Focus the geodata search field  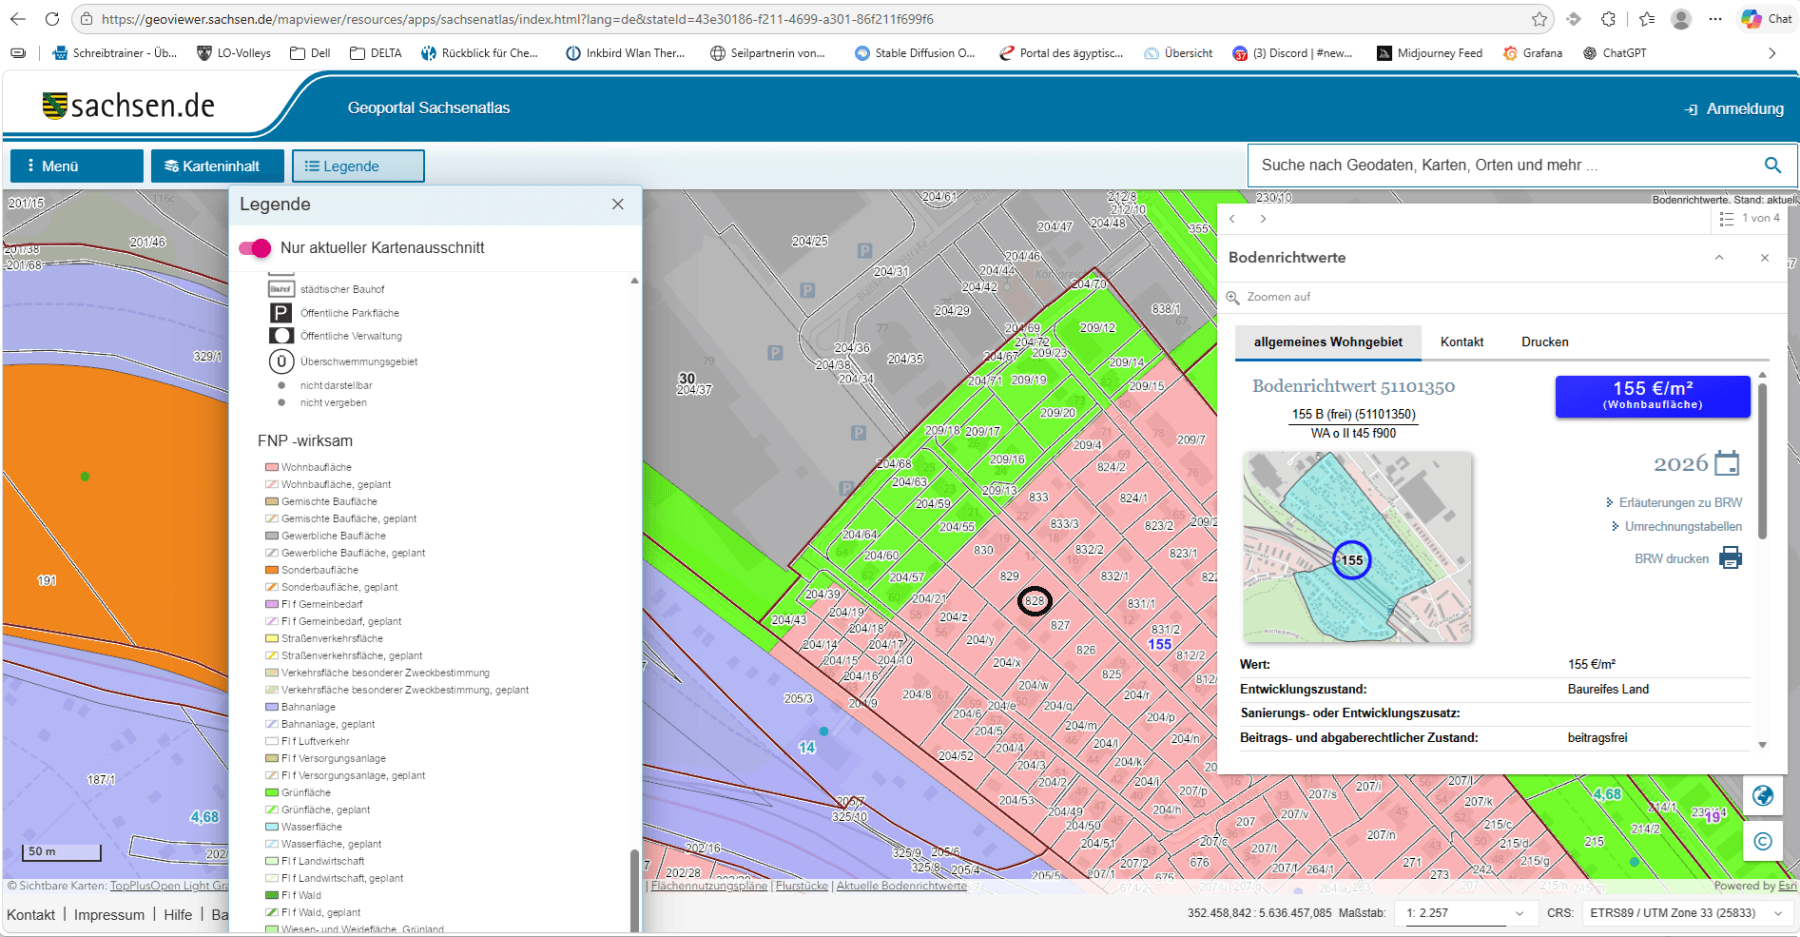click(x=1505, y=165)
